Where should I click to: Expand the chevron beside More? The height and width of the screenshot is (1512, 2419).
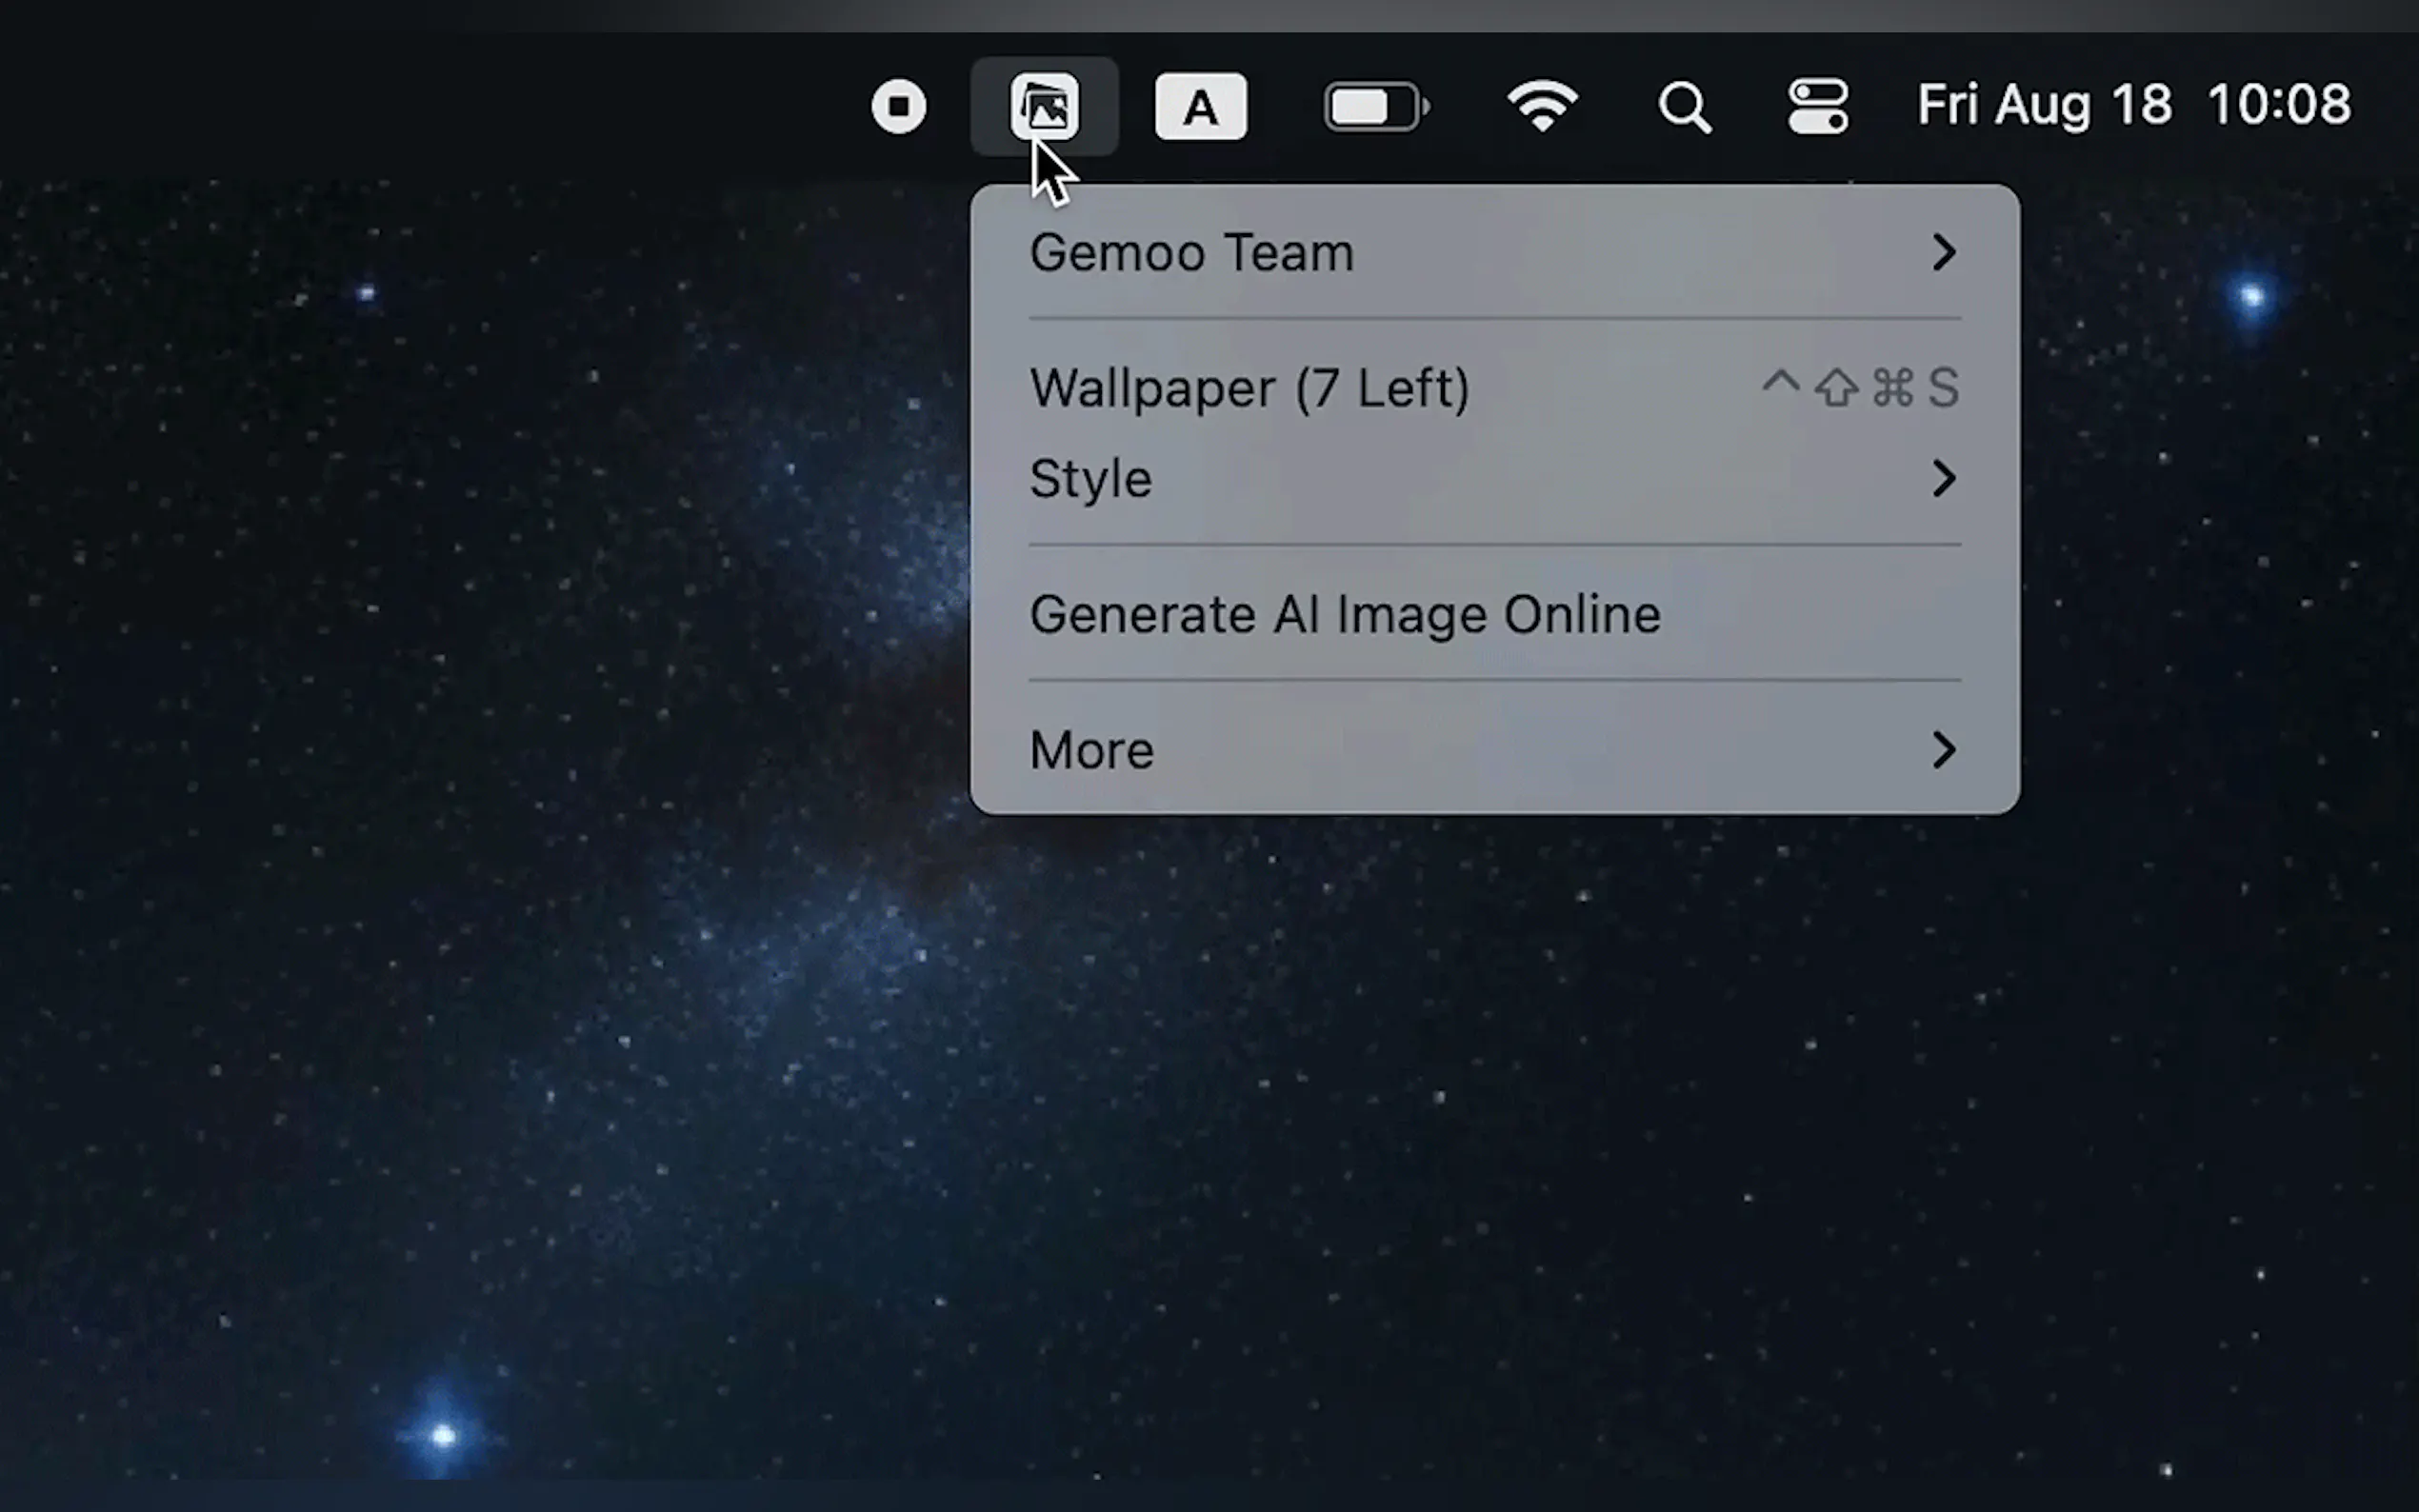coord(1943,750)
